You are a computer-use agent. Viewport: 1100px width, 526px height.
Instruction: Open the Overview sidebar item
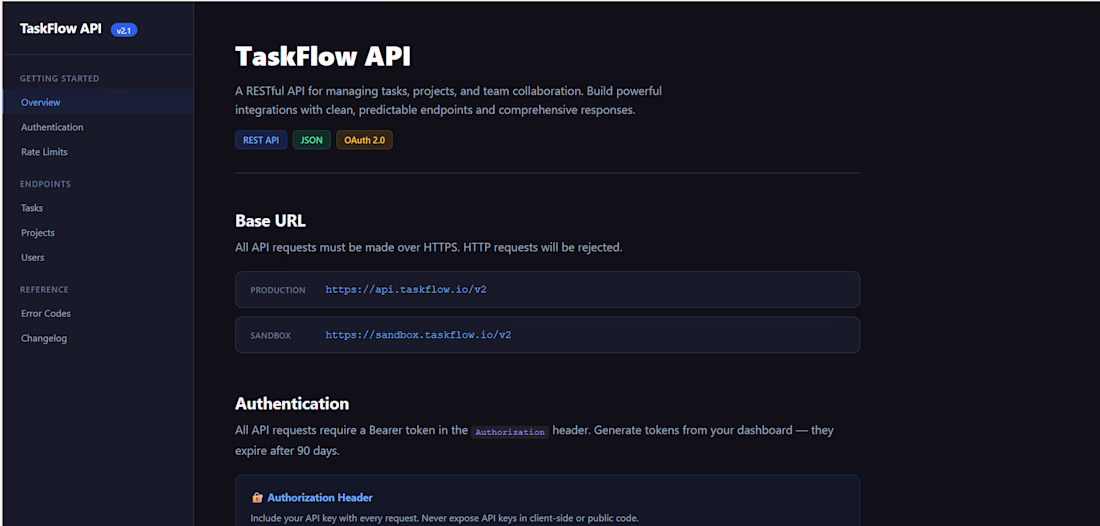coord(41,103)
